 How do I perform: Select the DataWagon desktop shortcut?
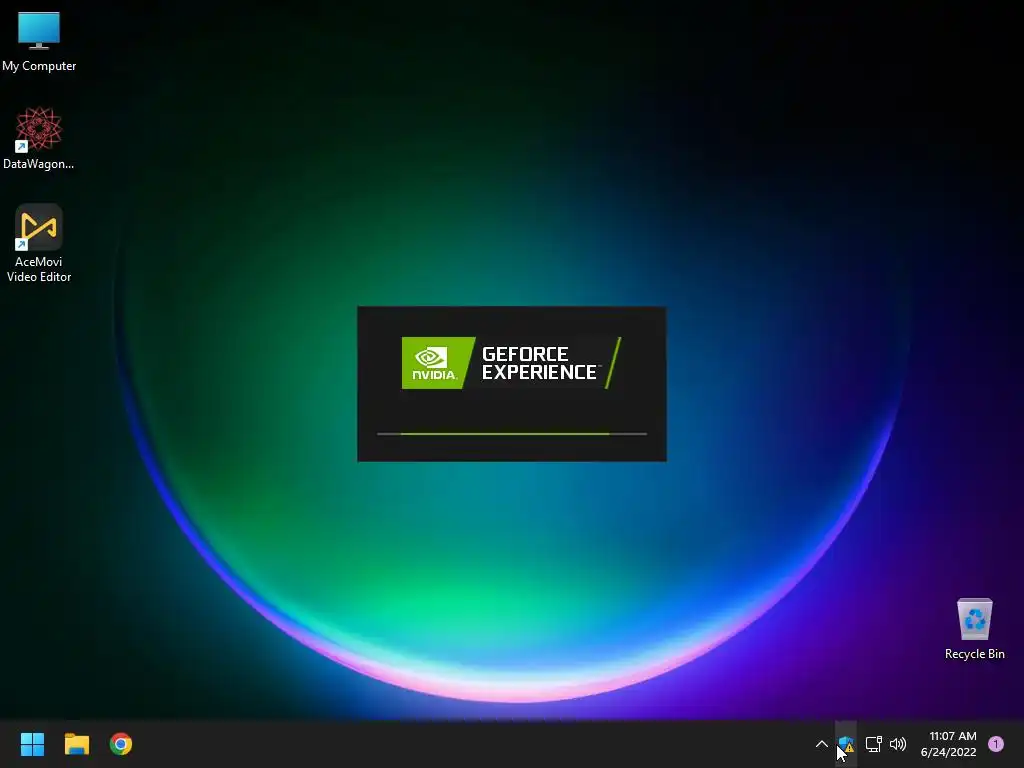pyautogui.click(x=39, y=138)
